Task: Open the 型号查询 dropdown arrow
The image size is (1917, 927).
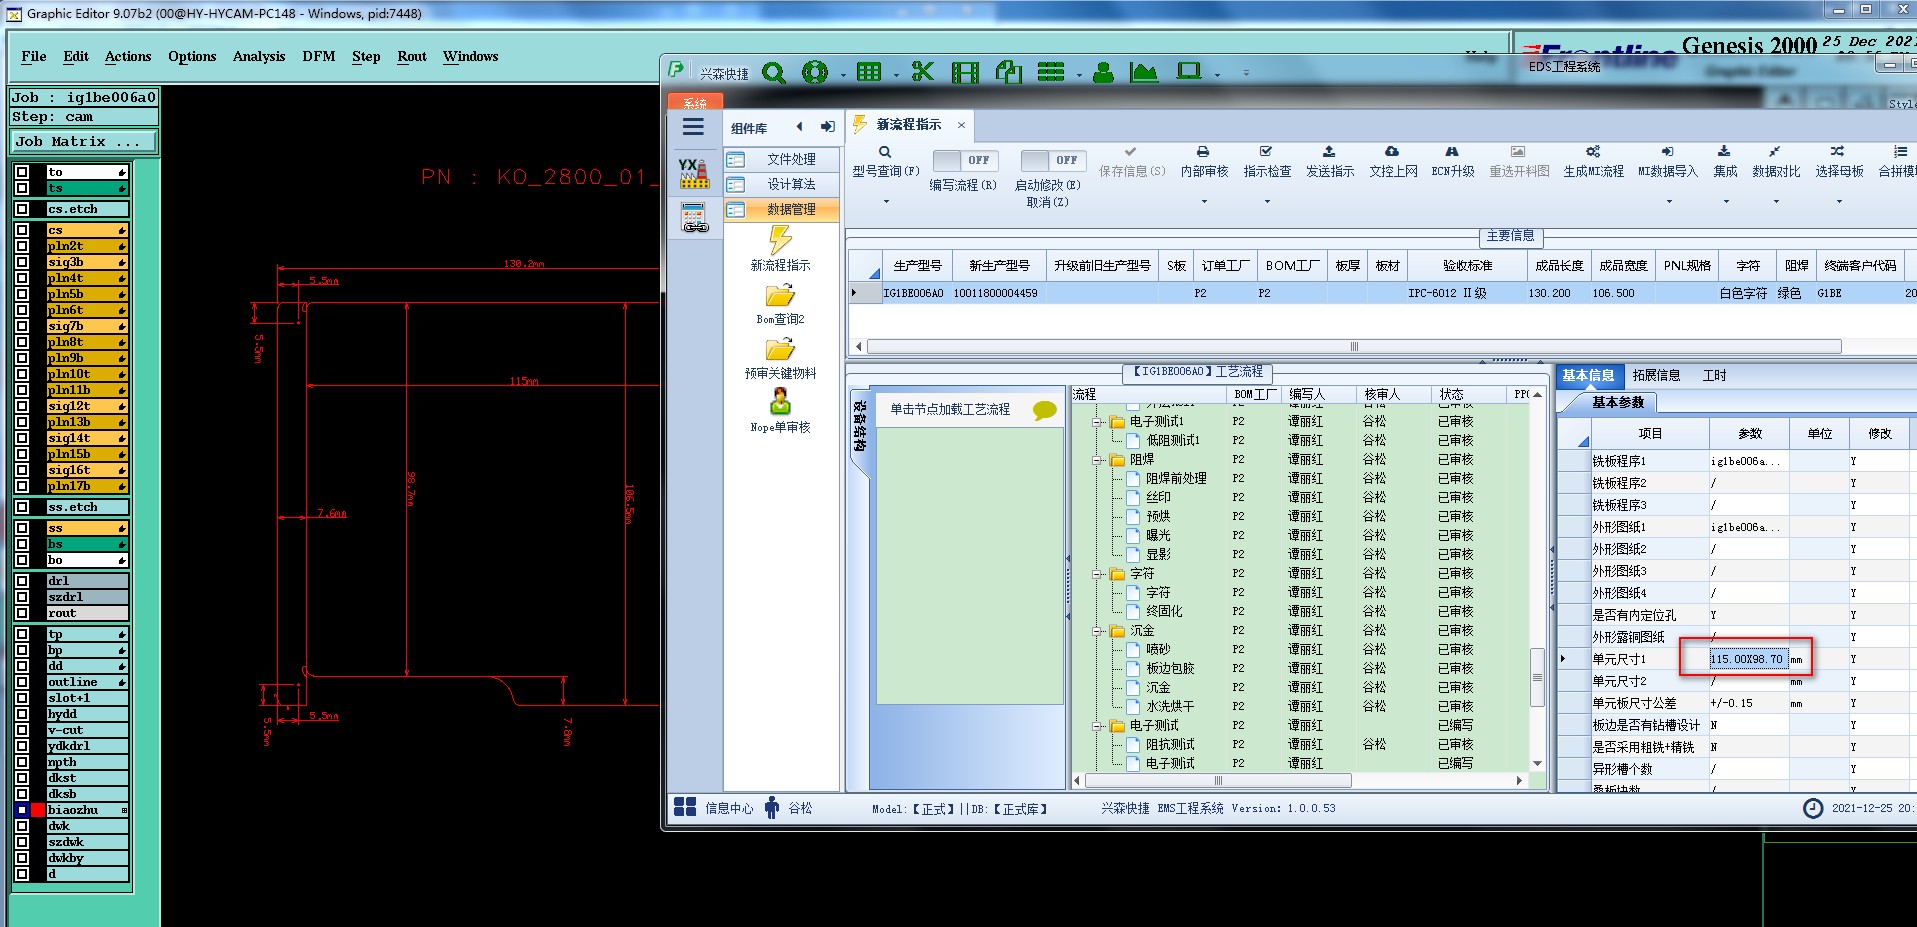Action: pyautogui.click(x=885, y=202)
